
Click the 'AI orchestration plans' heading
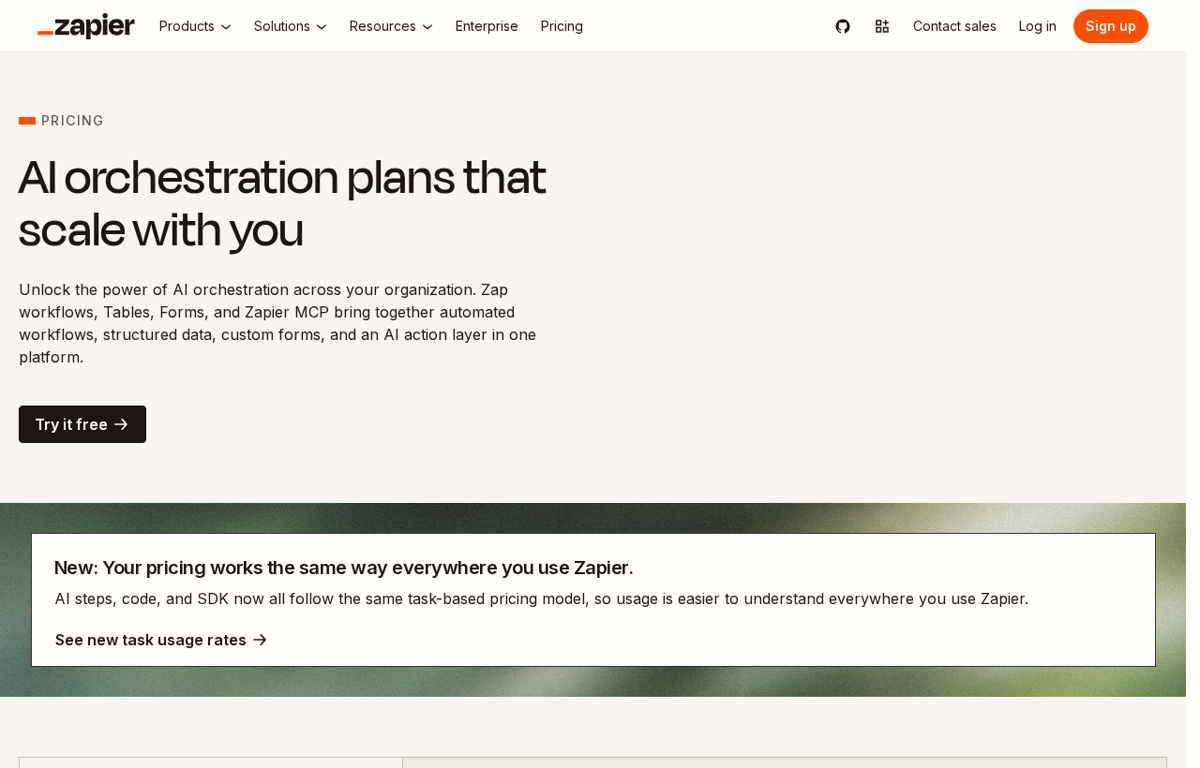coord(282,203)
